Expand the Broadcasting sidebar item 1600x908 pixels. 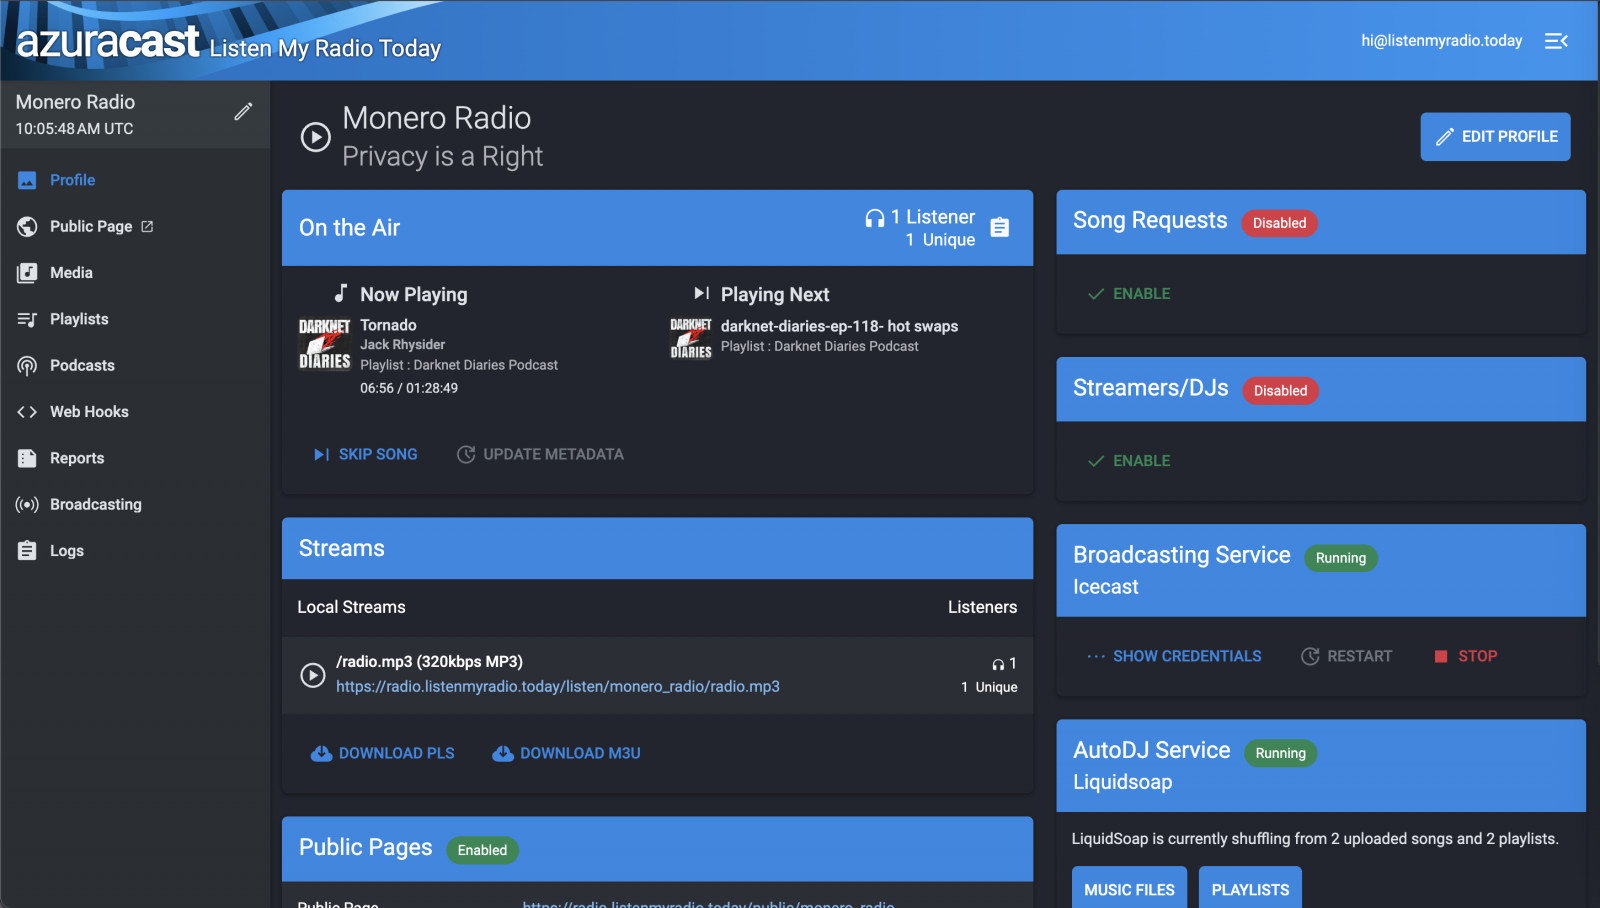[x=95, y=505]
